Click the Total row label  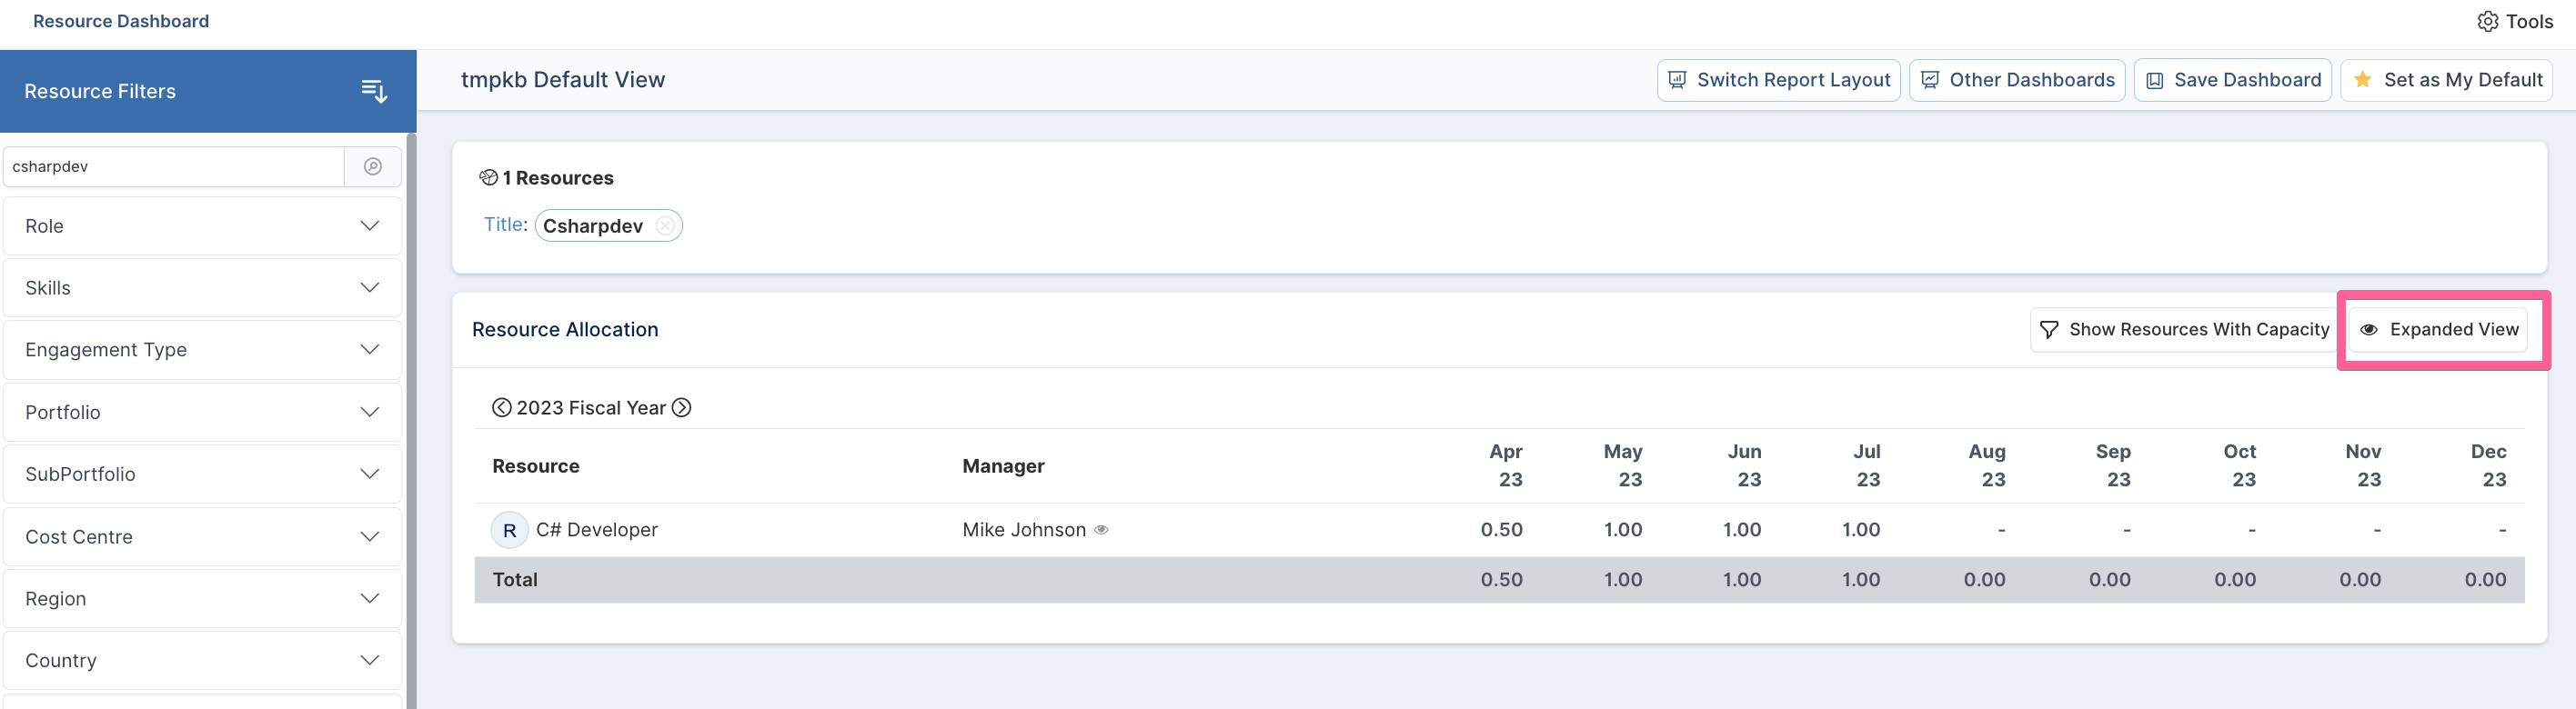coord(515,580)
